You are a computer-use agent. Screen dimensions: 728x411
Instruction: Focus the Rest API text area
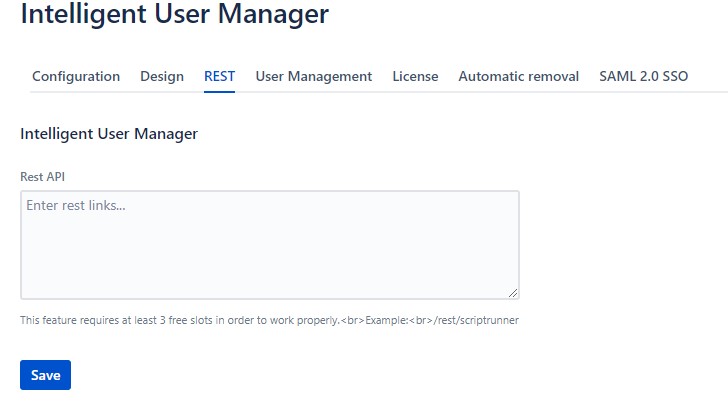pos(269,245)
